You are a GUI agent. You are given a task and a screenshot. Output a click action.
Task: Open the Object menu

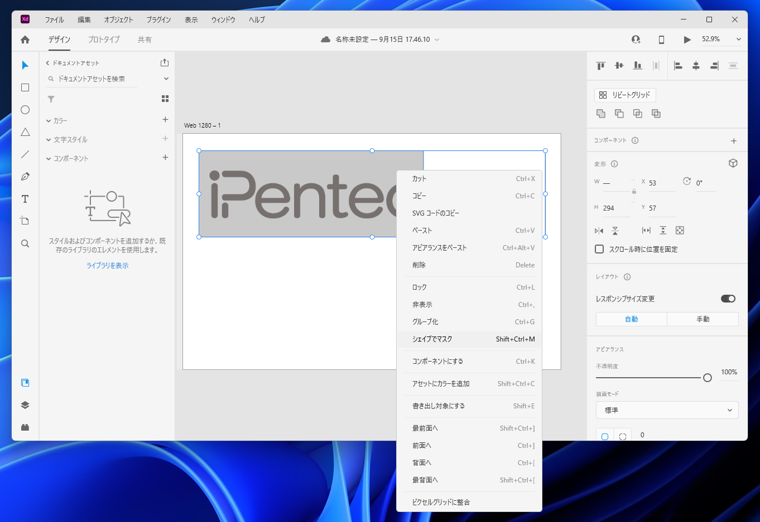pyautogui.click(x=118, y=20)
